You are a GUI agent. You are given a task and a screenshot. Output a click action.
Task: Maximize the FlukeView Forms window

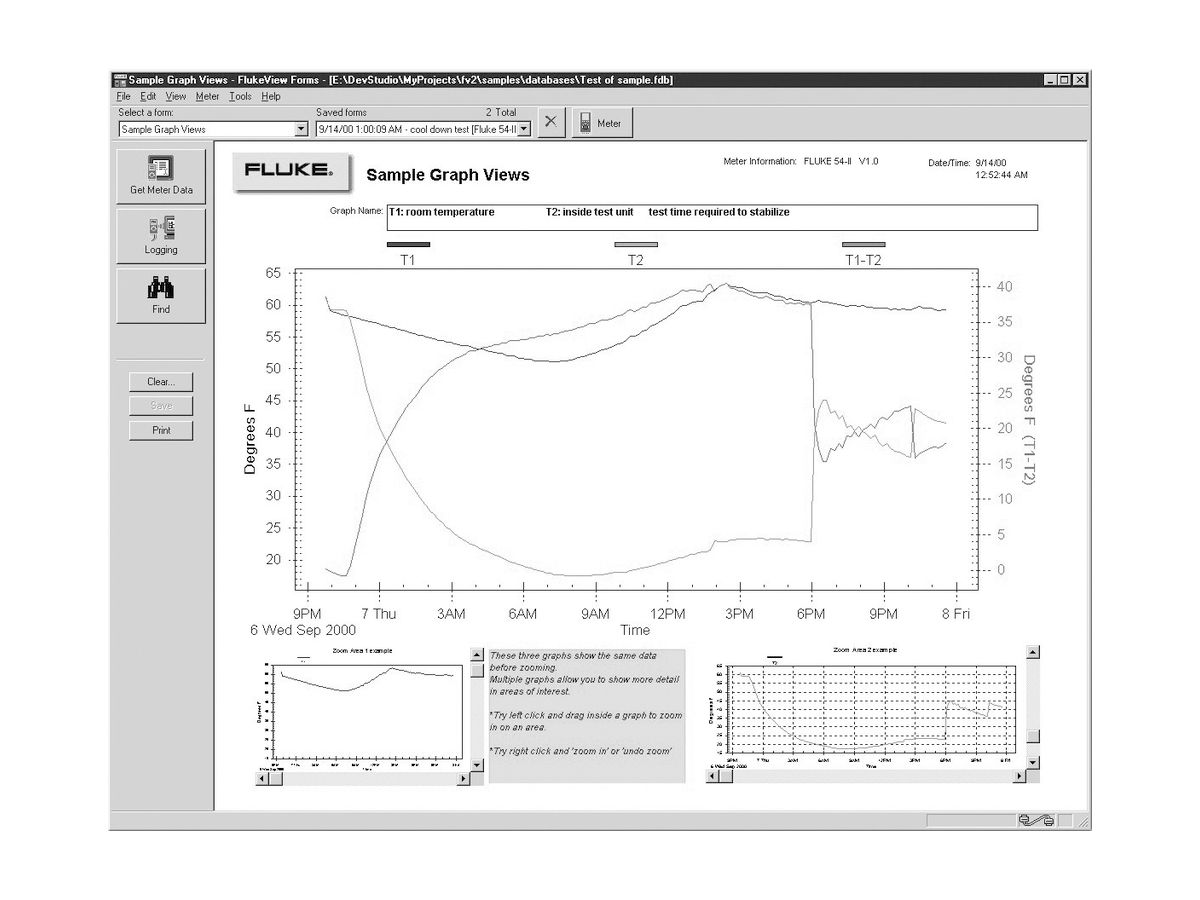1064,79
